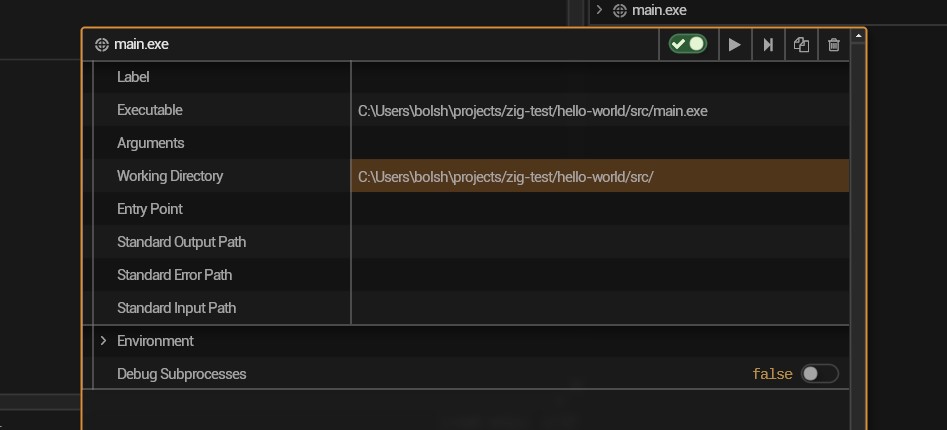Enable the Debug Subprocesses toggle
The width and height of the screenshot is (947, 430).
819,374
